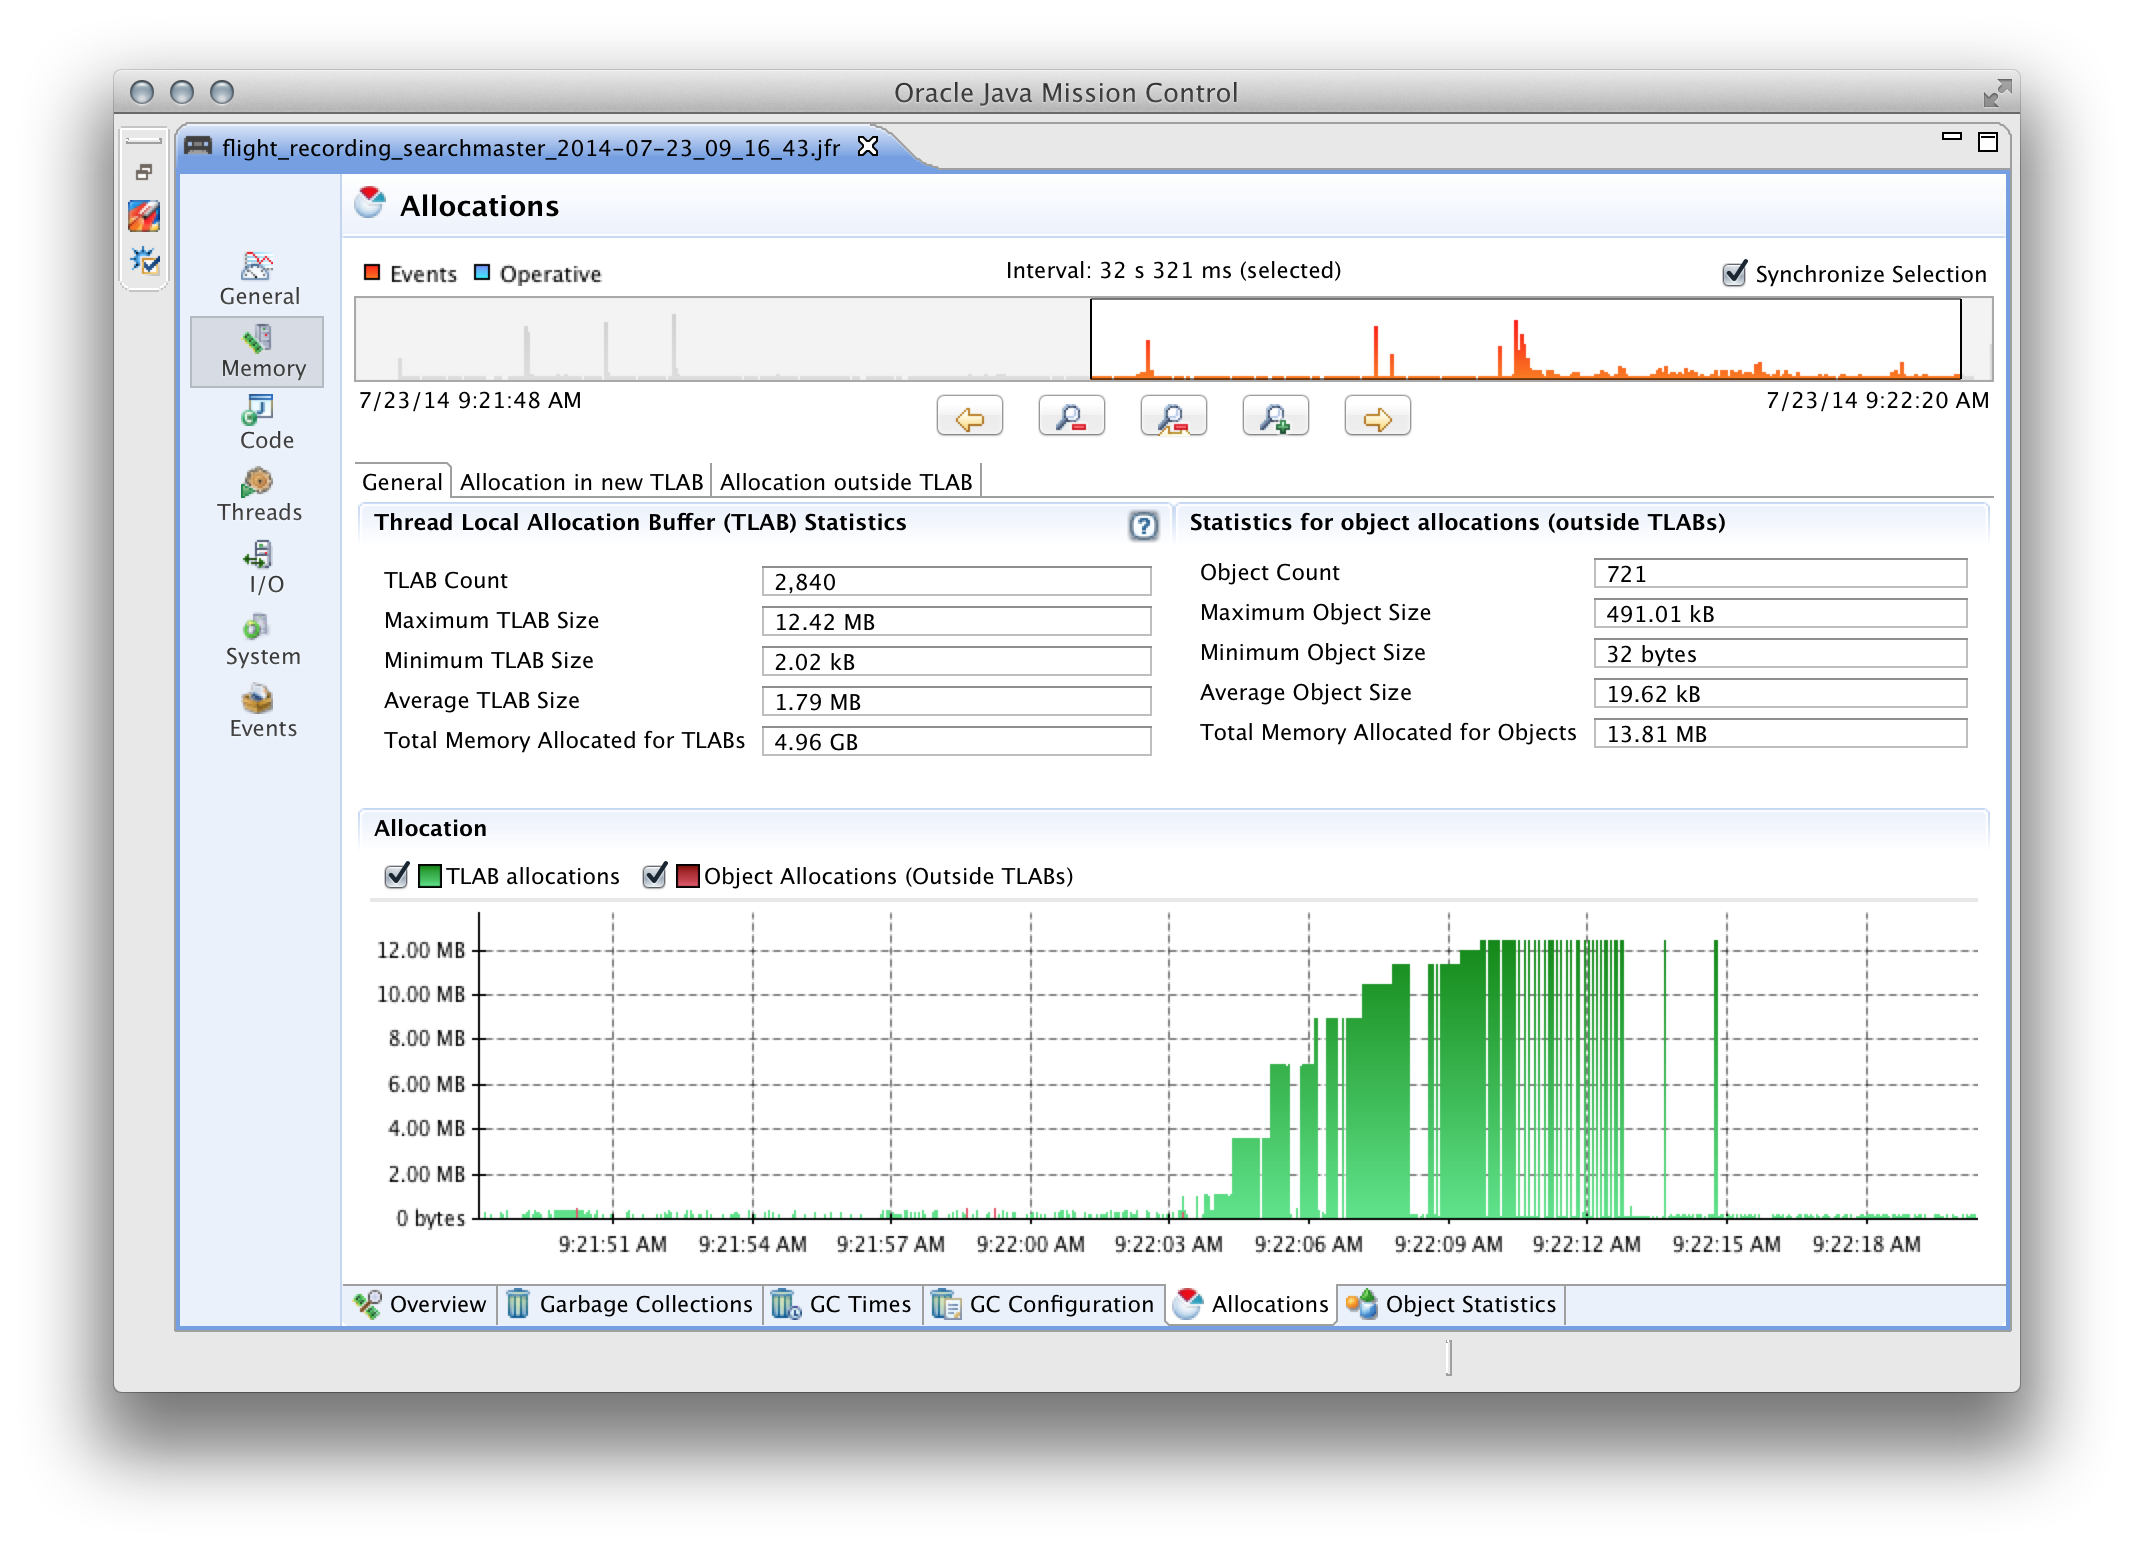Uncheck Object Allocations (Outside TLABs) checkbox
Image resolution: width=2134 pixels, height=1550 pixels.
point(655,875)
